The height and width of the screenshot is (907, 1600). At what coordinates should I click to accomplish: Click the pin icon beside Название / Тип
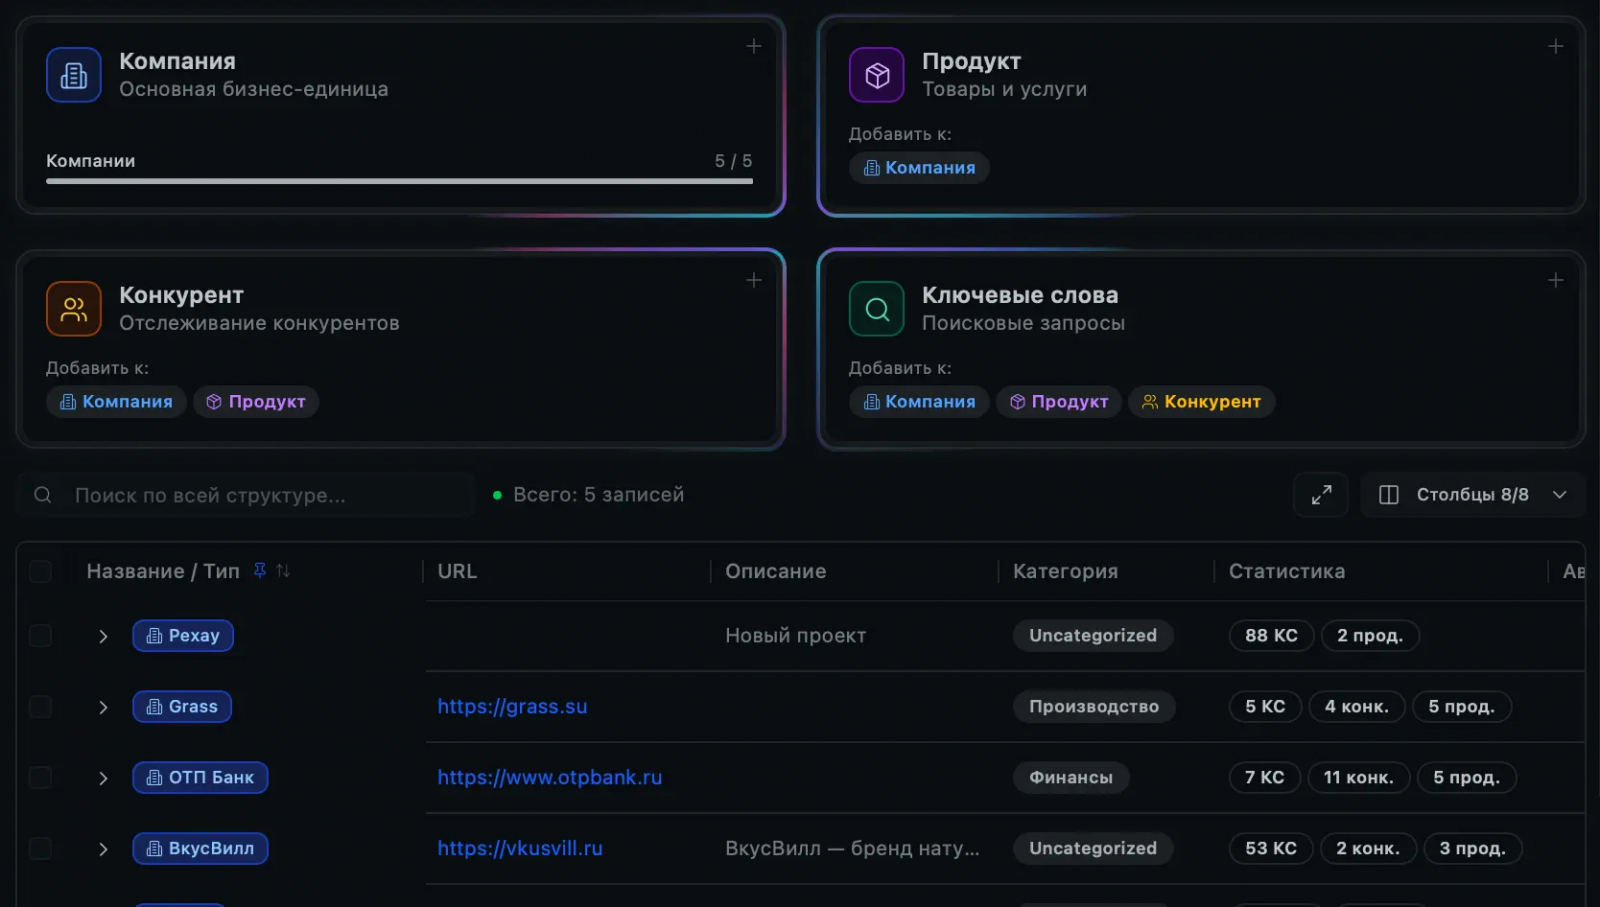[260, 571]
